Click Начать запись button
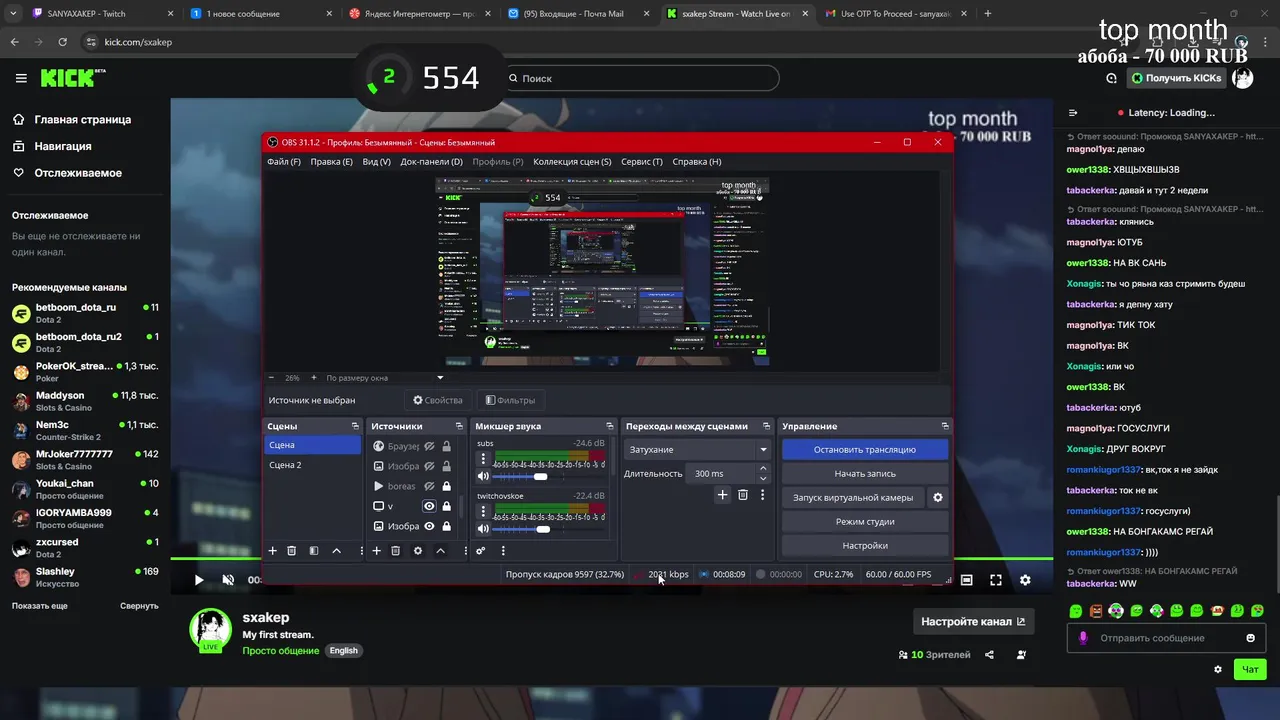Screen dimensions: 1280x720 click(865, 473)
